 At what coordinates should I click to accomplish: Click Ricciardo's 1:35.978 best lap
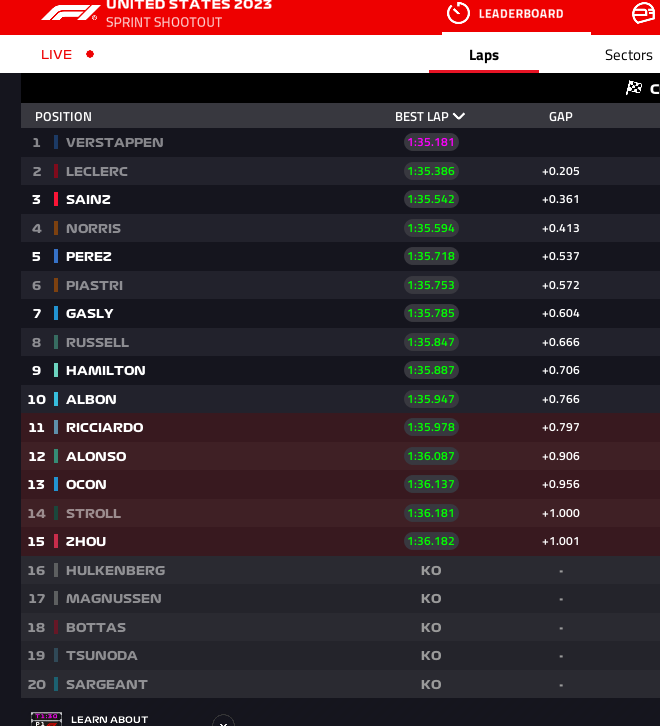point(431,428)
